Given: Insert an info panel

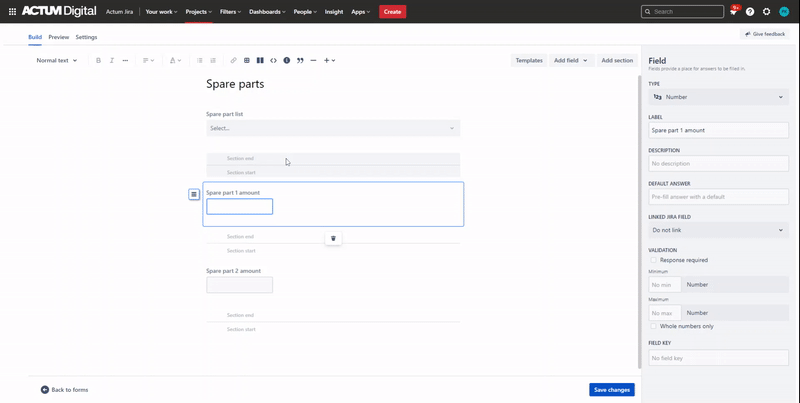Looking at the screenshot, I should click(x=287, y=60).
